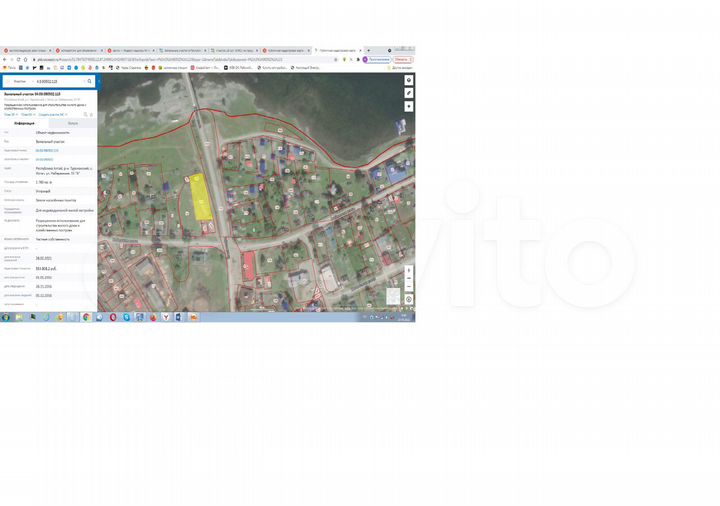The height and width of the screenshot is (506, 720).
Task: Click the red Обновить Chrome button
Action: [x=403, y=60]
